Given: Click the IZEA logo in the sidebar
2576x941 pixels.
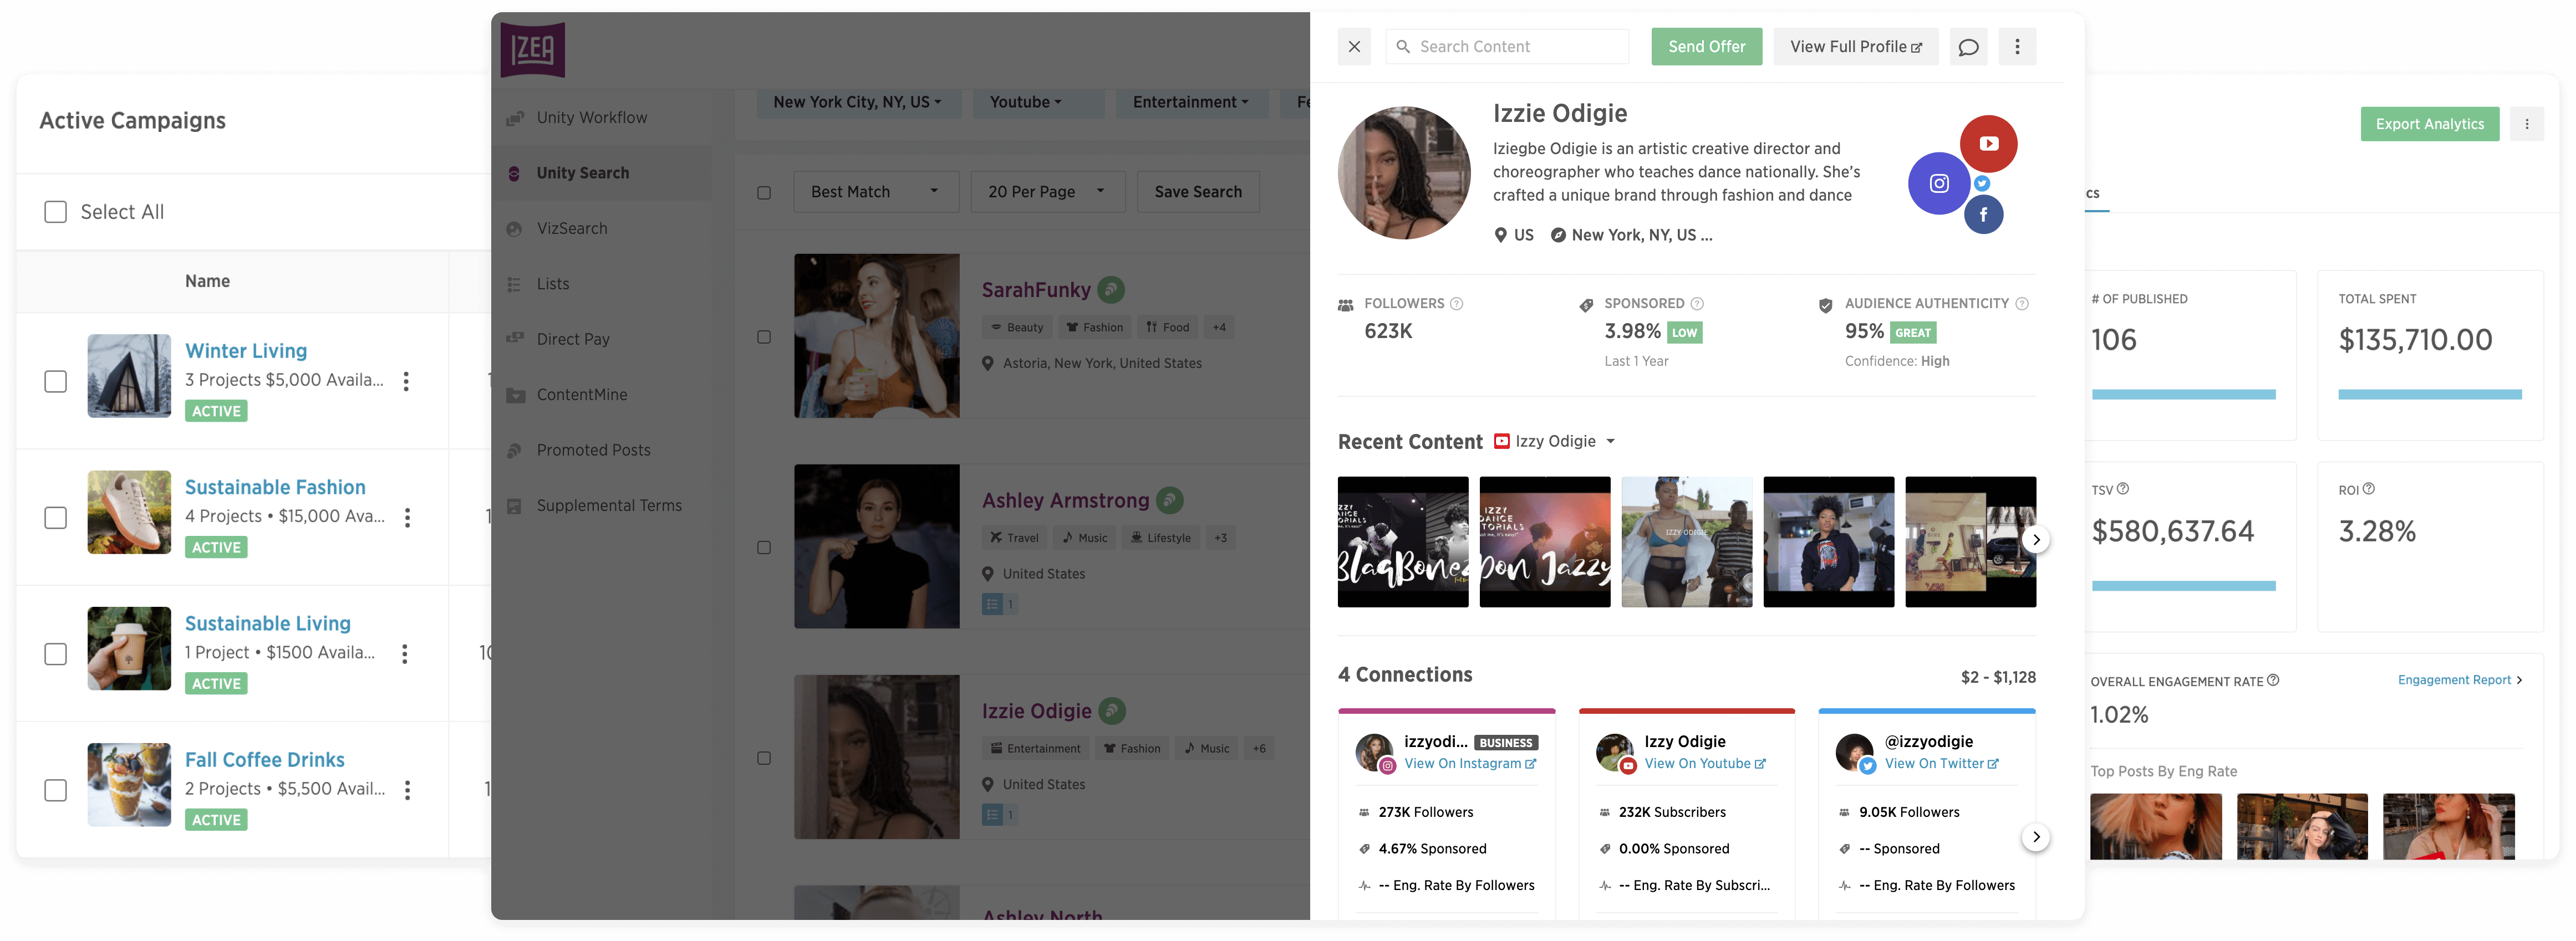Looking at the screenshot, I should click(x=532, y=49).
